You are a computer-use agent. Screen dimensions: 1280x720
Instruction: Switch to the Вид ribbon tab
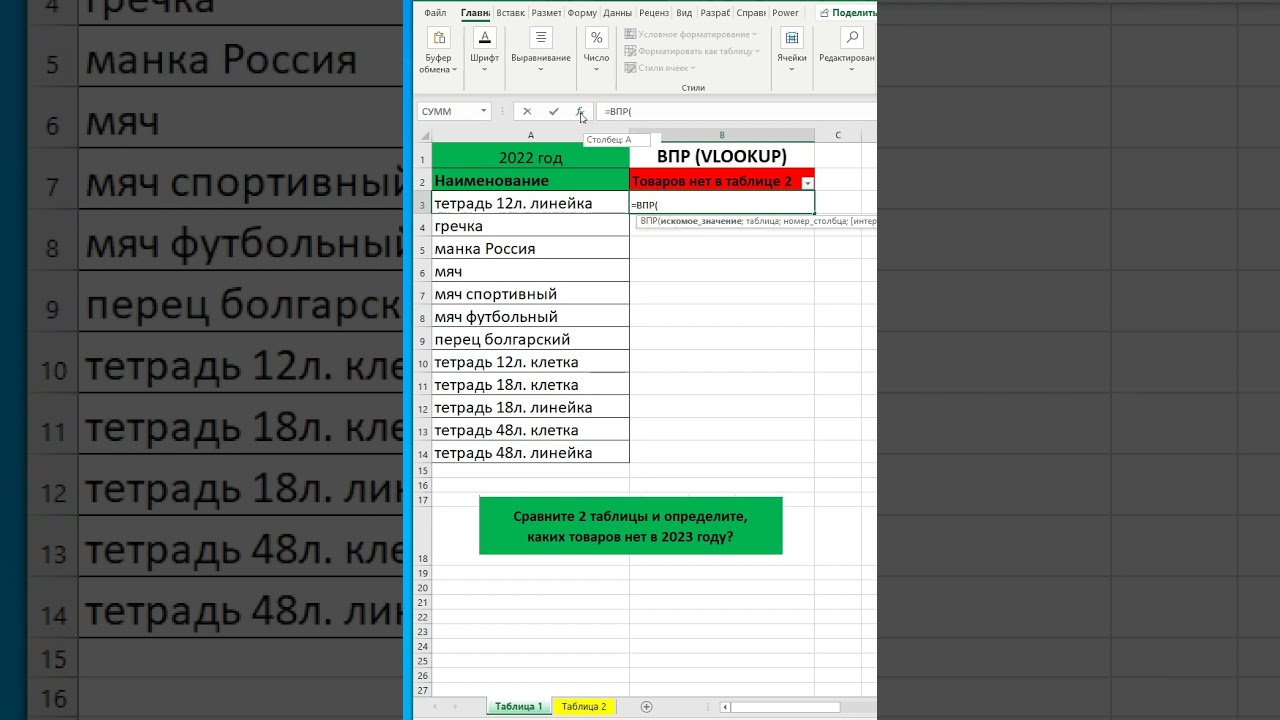(x=684, y=13)
